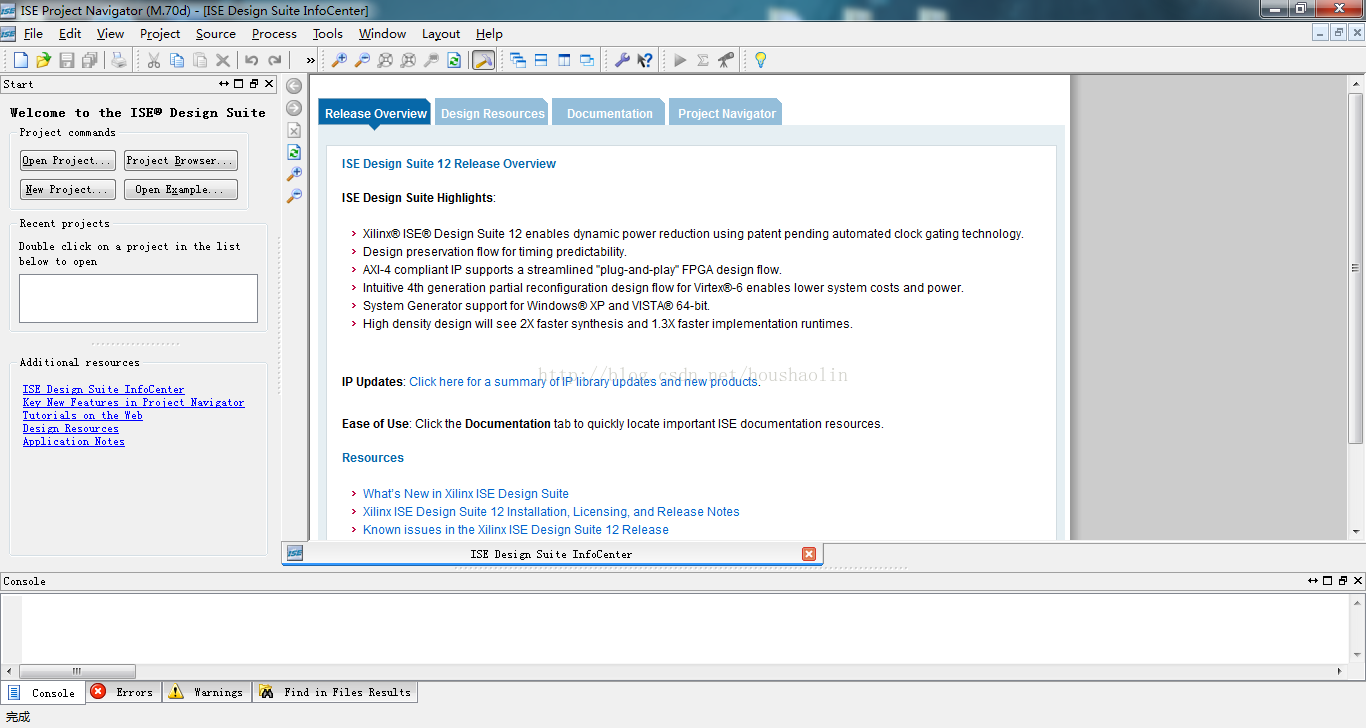This screenshot has height=728, width=1366.
Task: Click the Tile Horizontally windows icon
Action: click(x=541, y=60)
